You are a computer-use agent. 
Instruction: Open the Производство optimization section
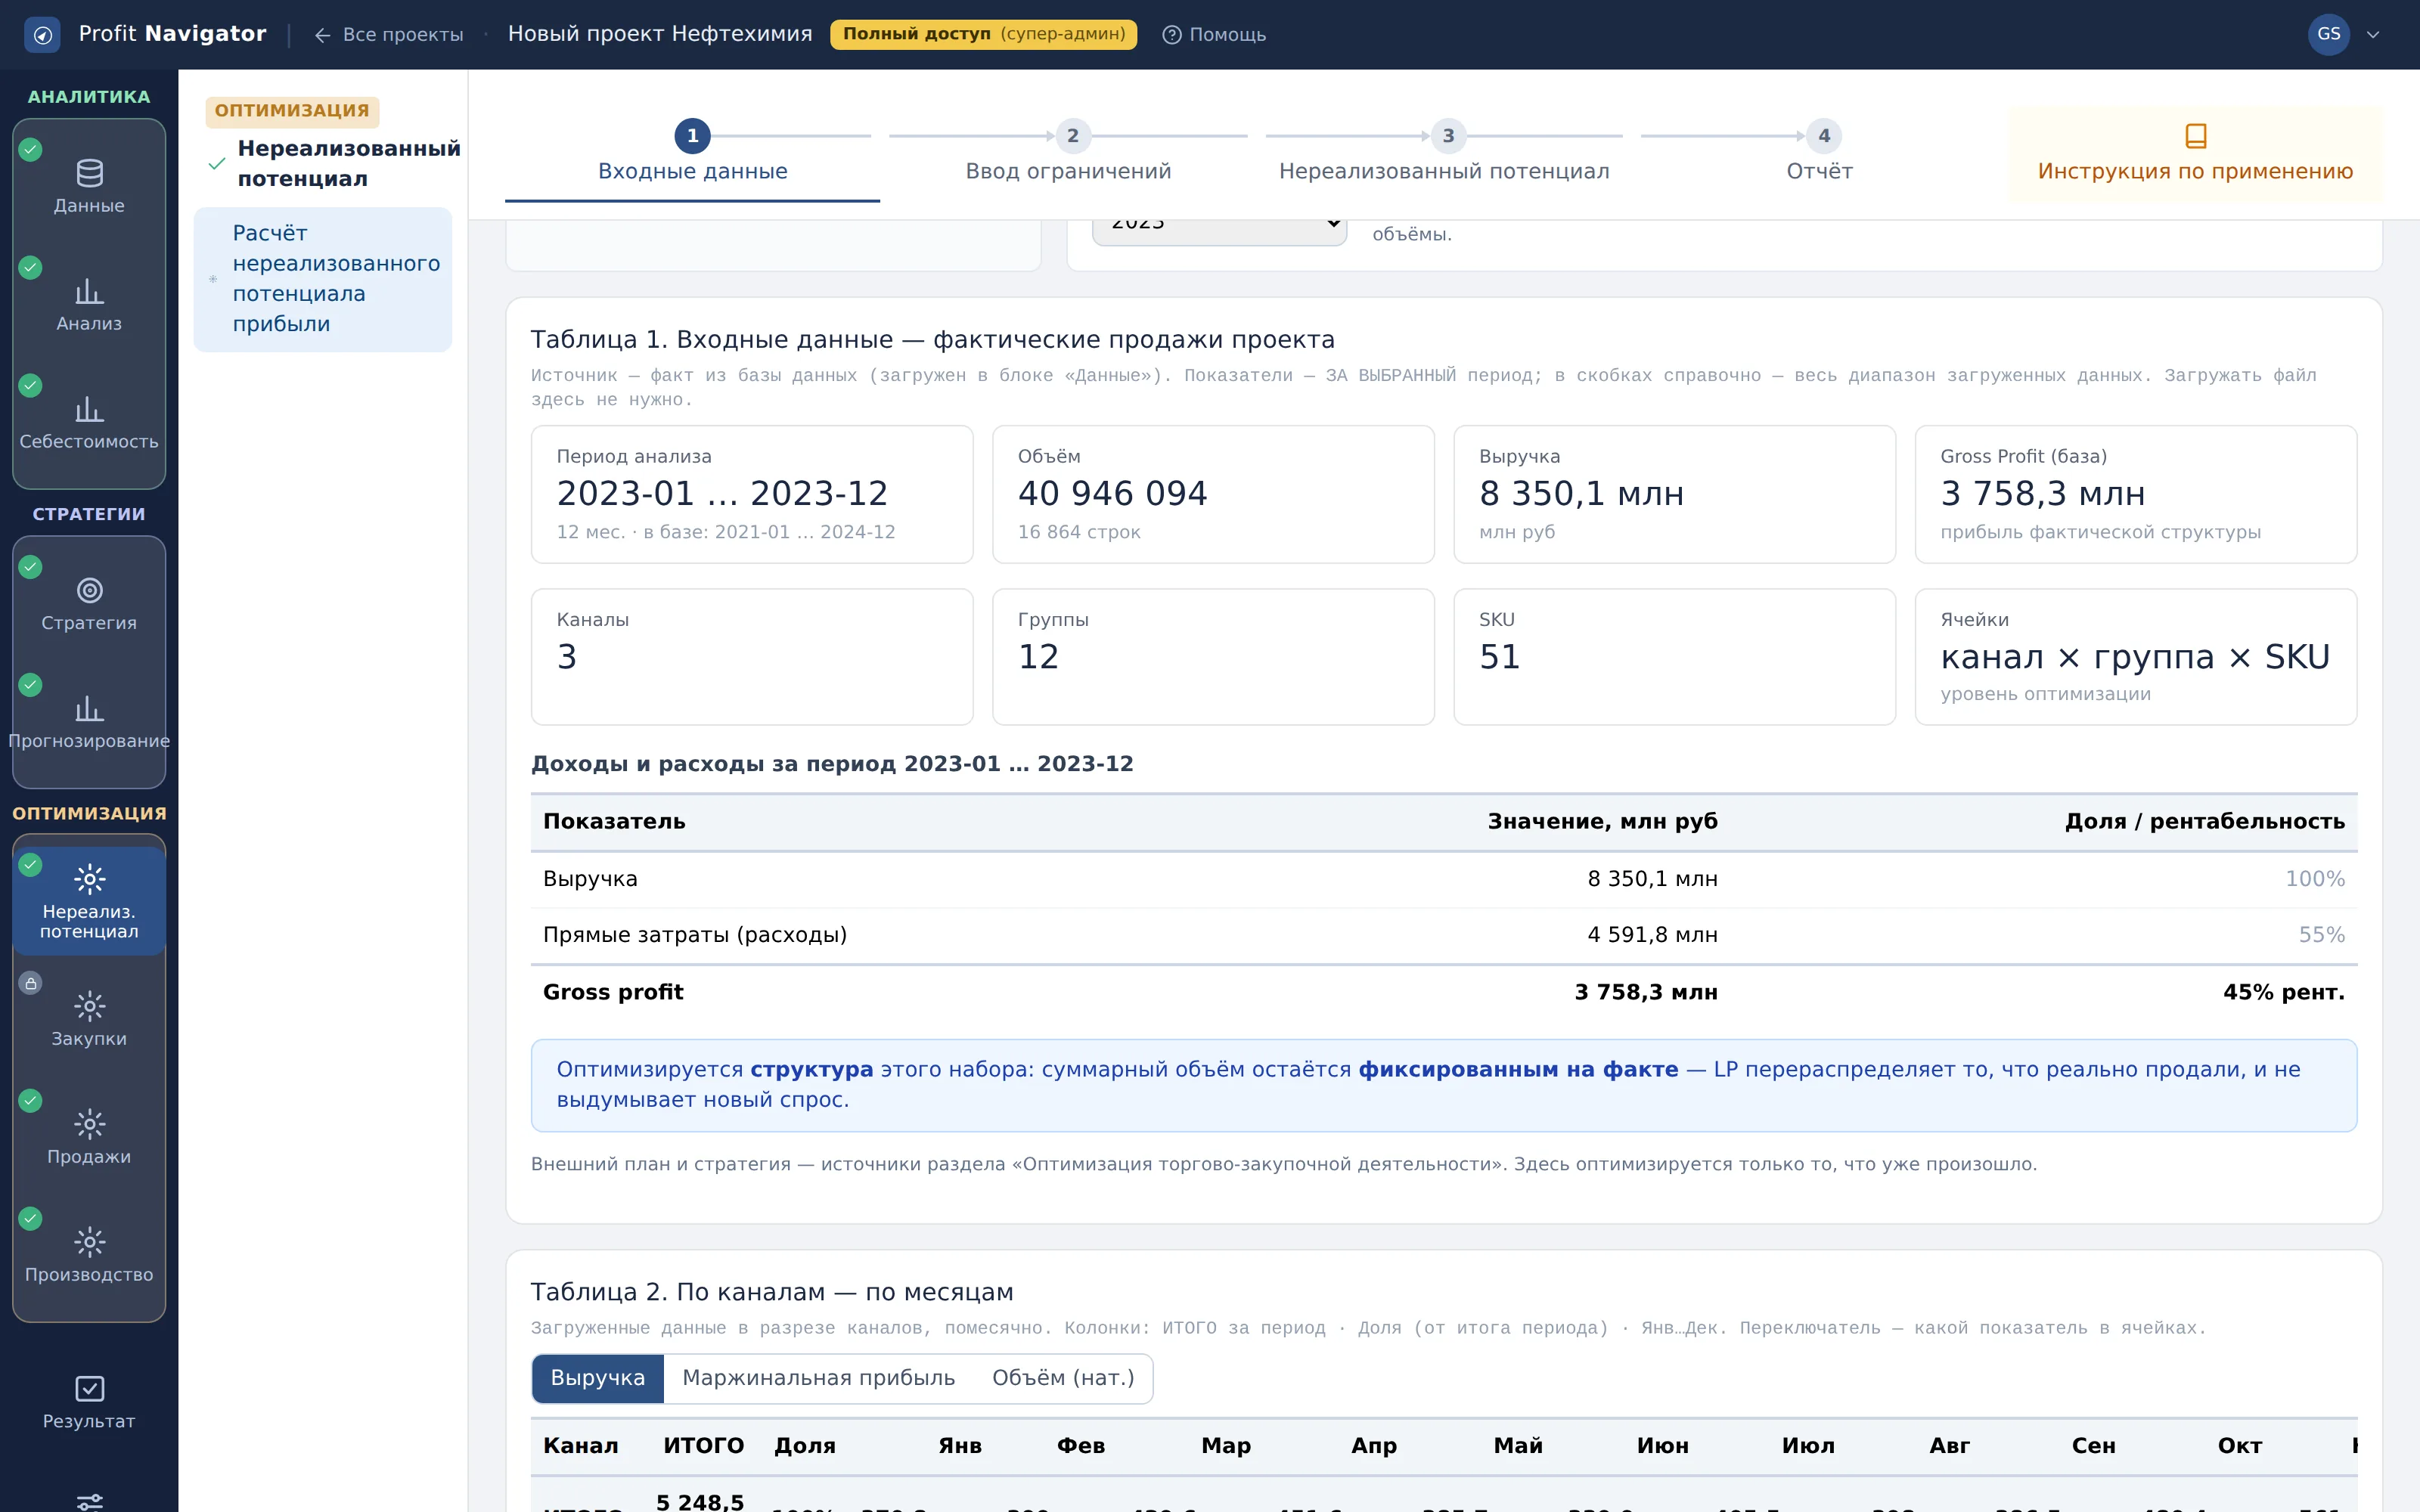pyautogui.click(x=89, y=1256)
